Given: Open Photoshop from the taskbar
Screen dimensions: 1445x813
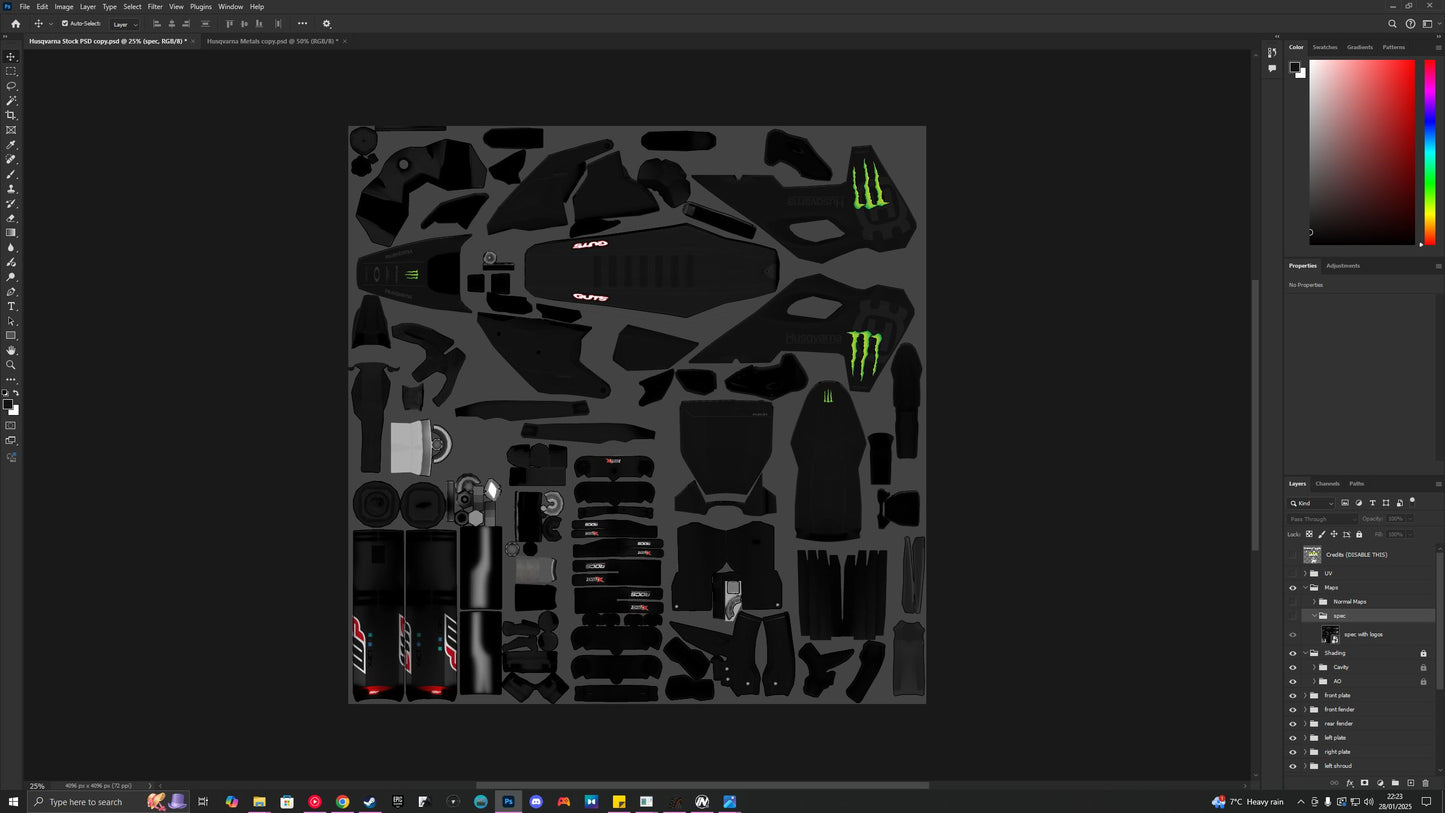Looking at the screenshot, I should tap(508, 801).
